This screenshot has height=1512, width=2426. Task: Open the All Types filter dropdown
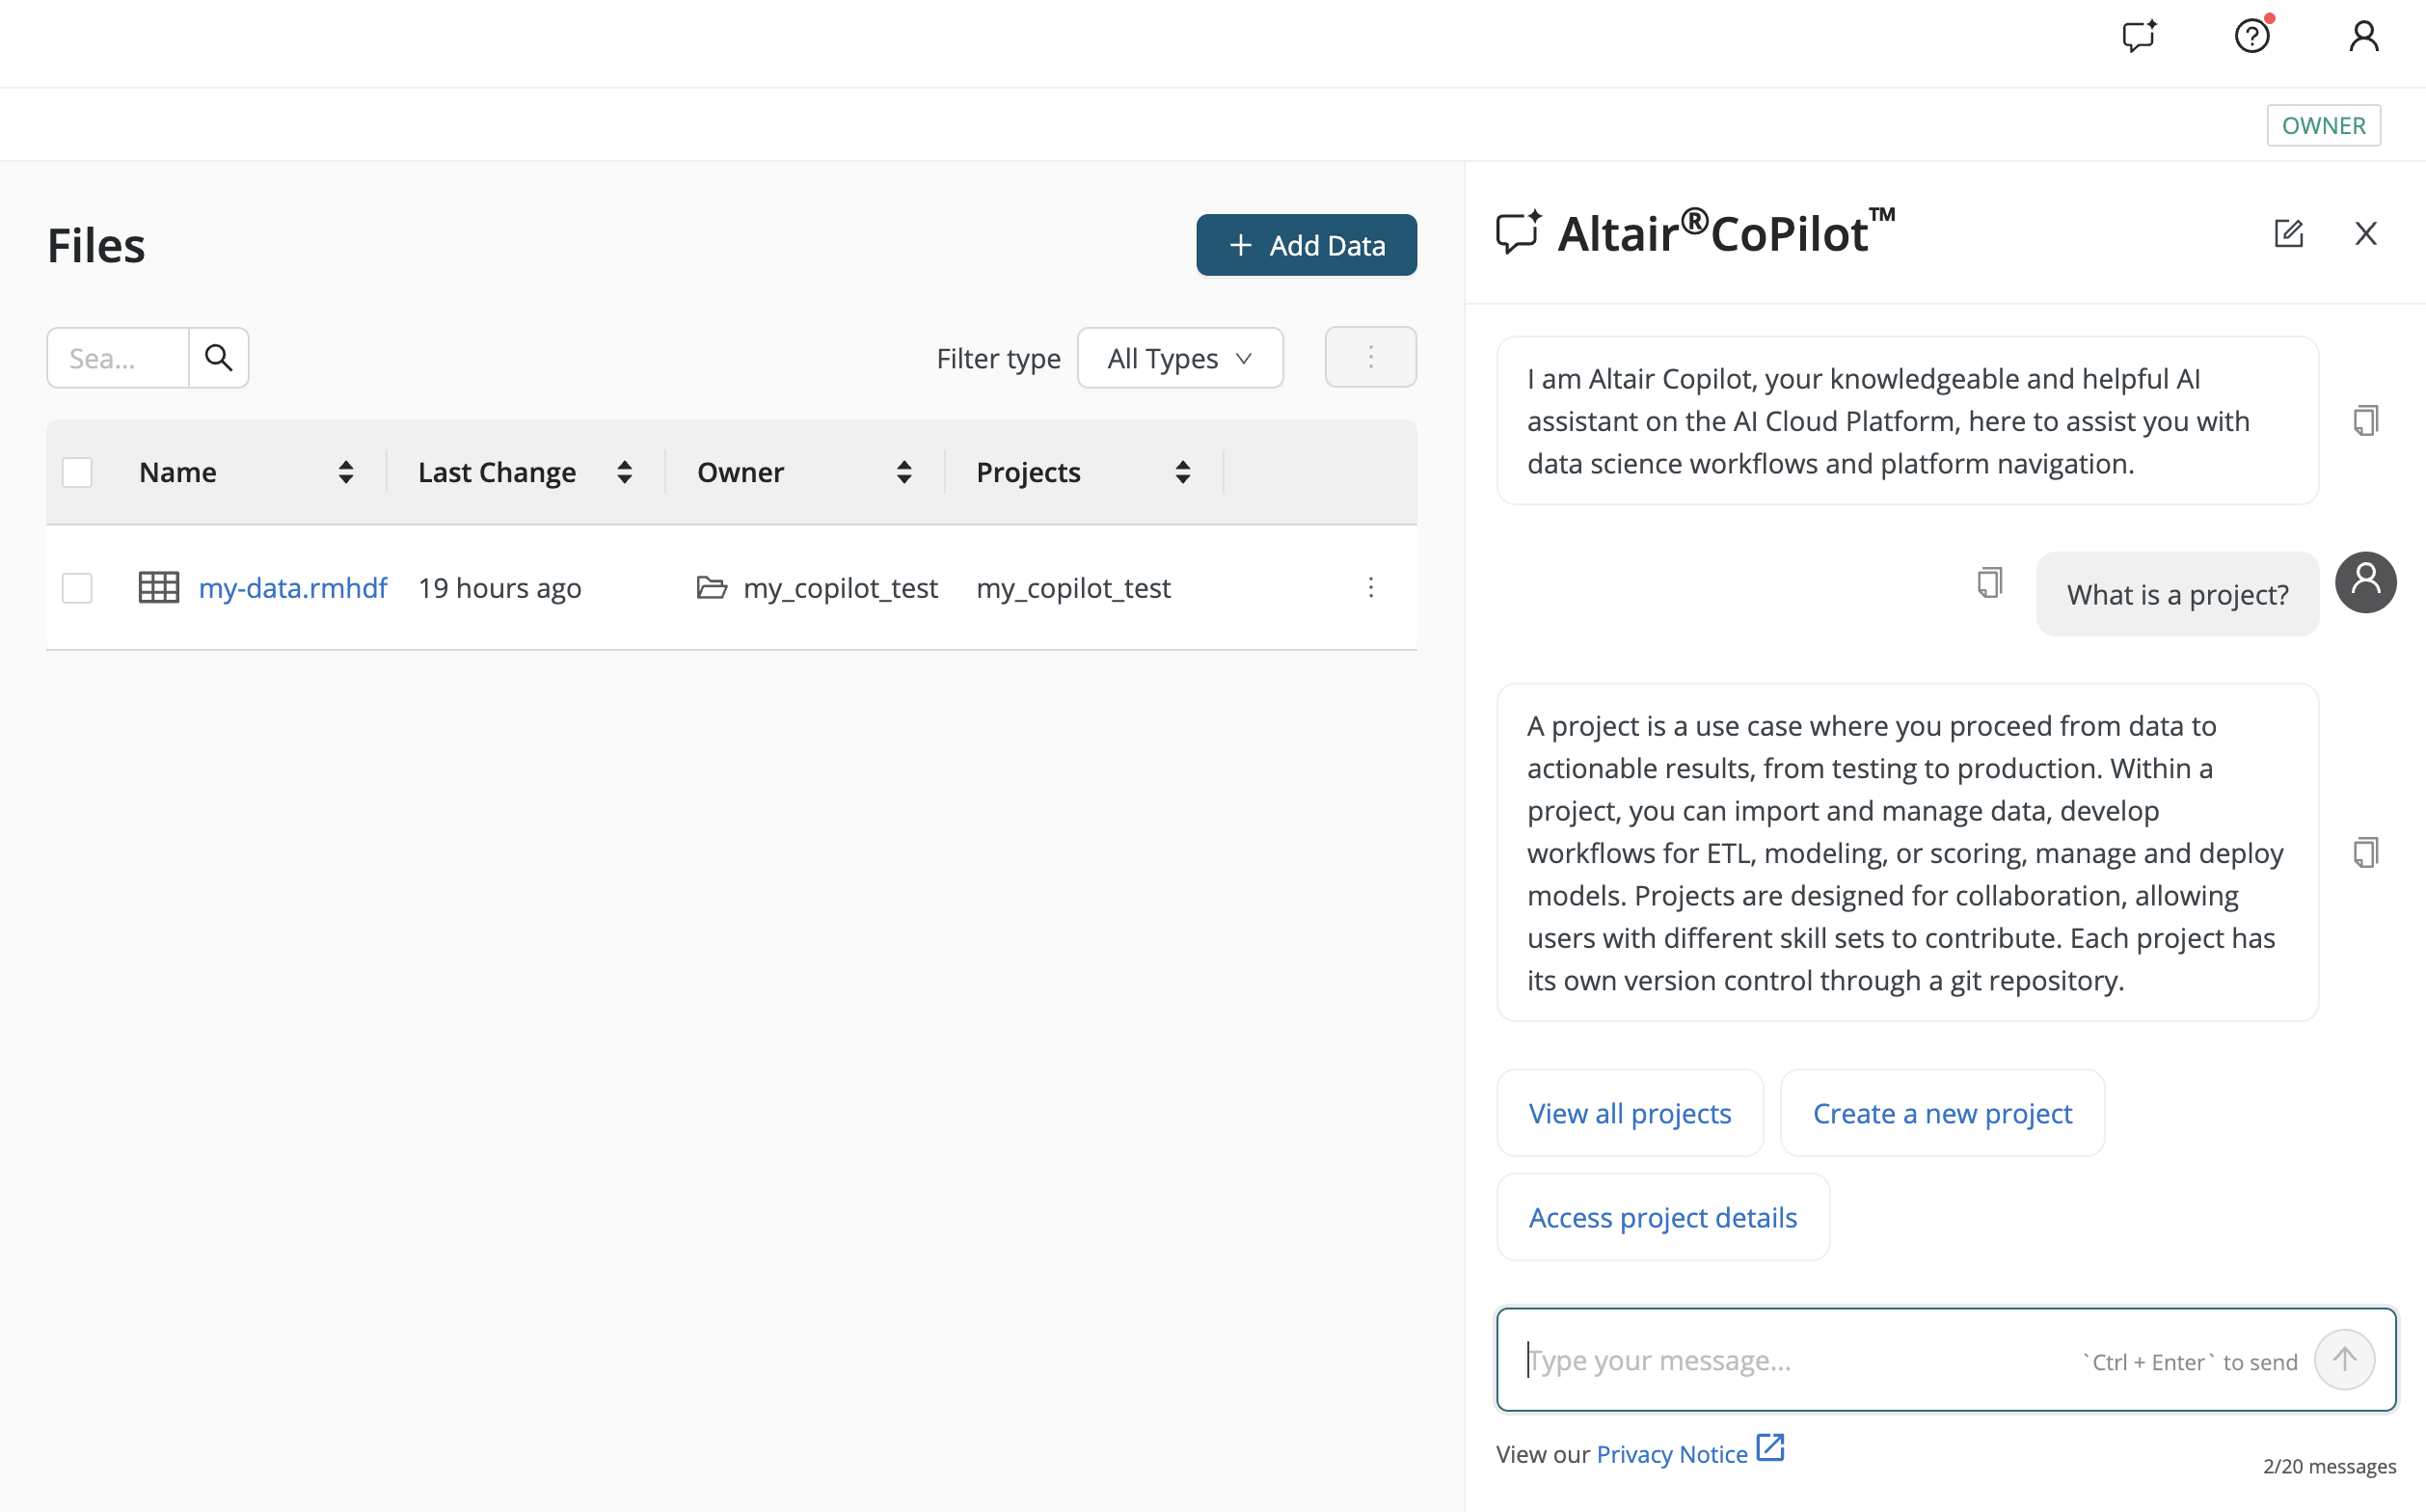1180,357
